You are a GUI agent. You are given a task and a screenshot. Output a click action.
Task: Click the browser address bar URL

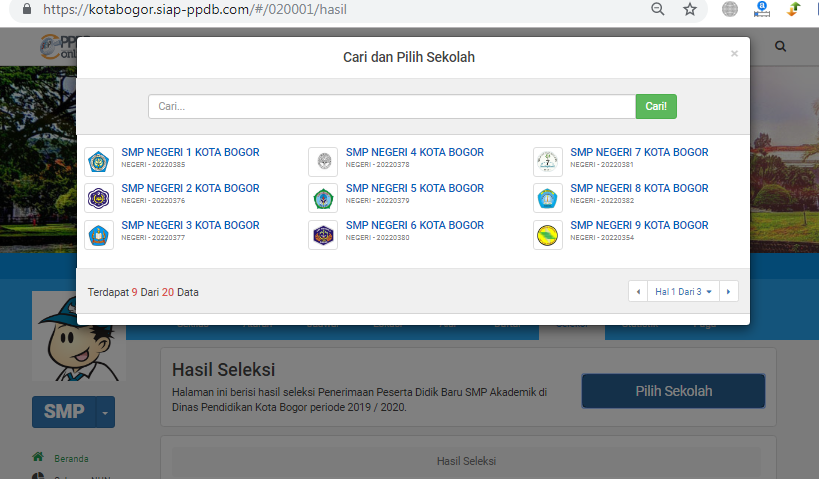(195, 9)
